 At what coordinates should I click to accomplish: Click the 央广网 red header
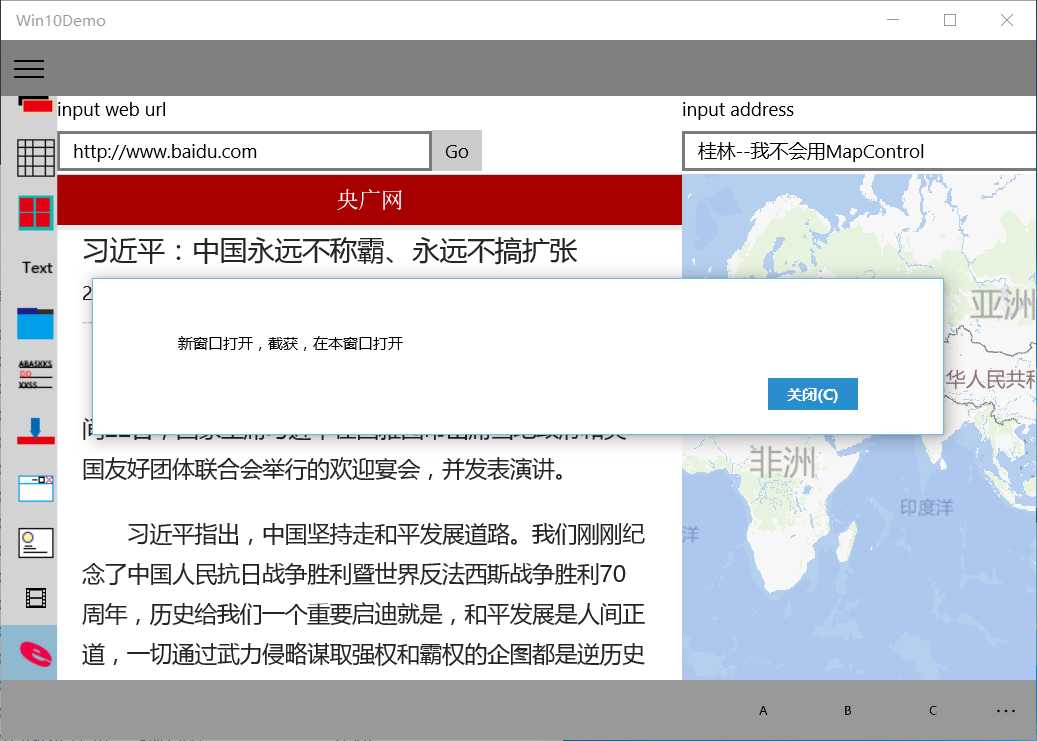[x=370, y=200]
